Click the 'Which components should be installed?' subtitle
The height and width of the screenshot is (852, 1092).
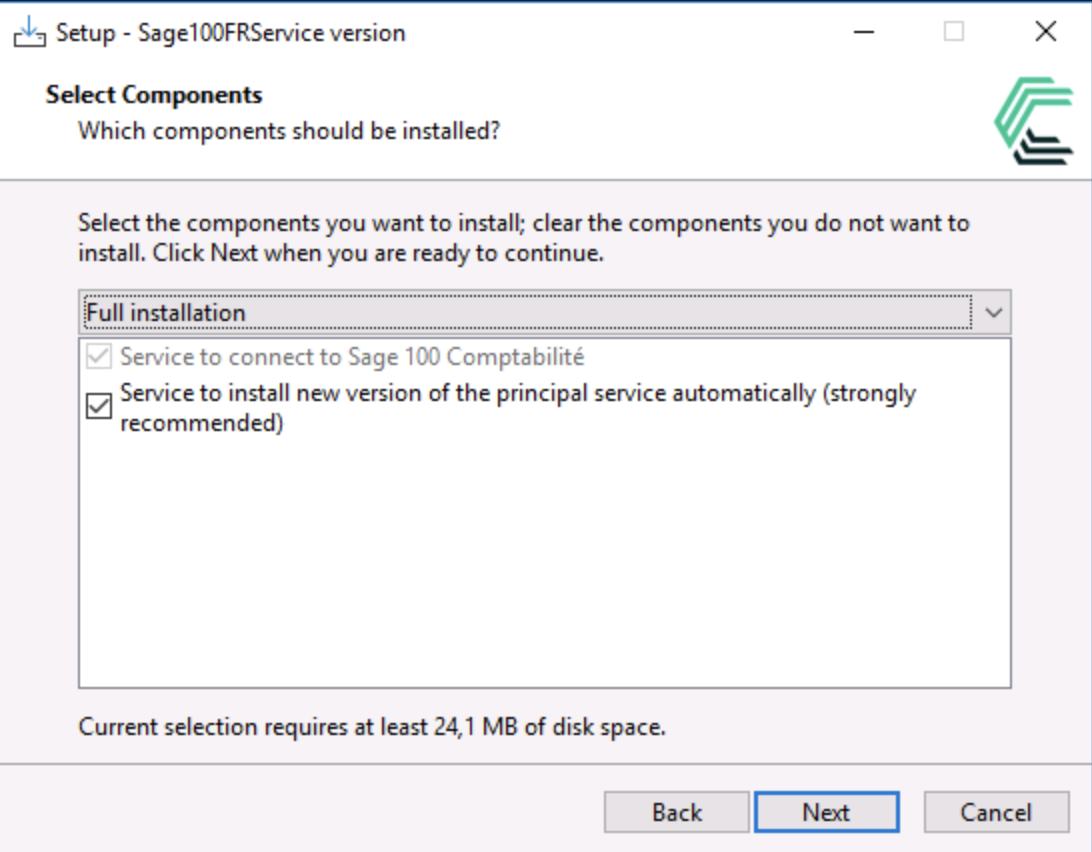click(x=289, y=131)
